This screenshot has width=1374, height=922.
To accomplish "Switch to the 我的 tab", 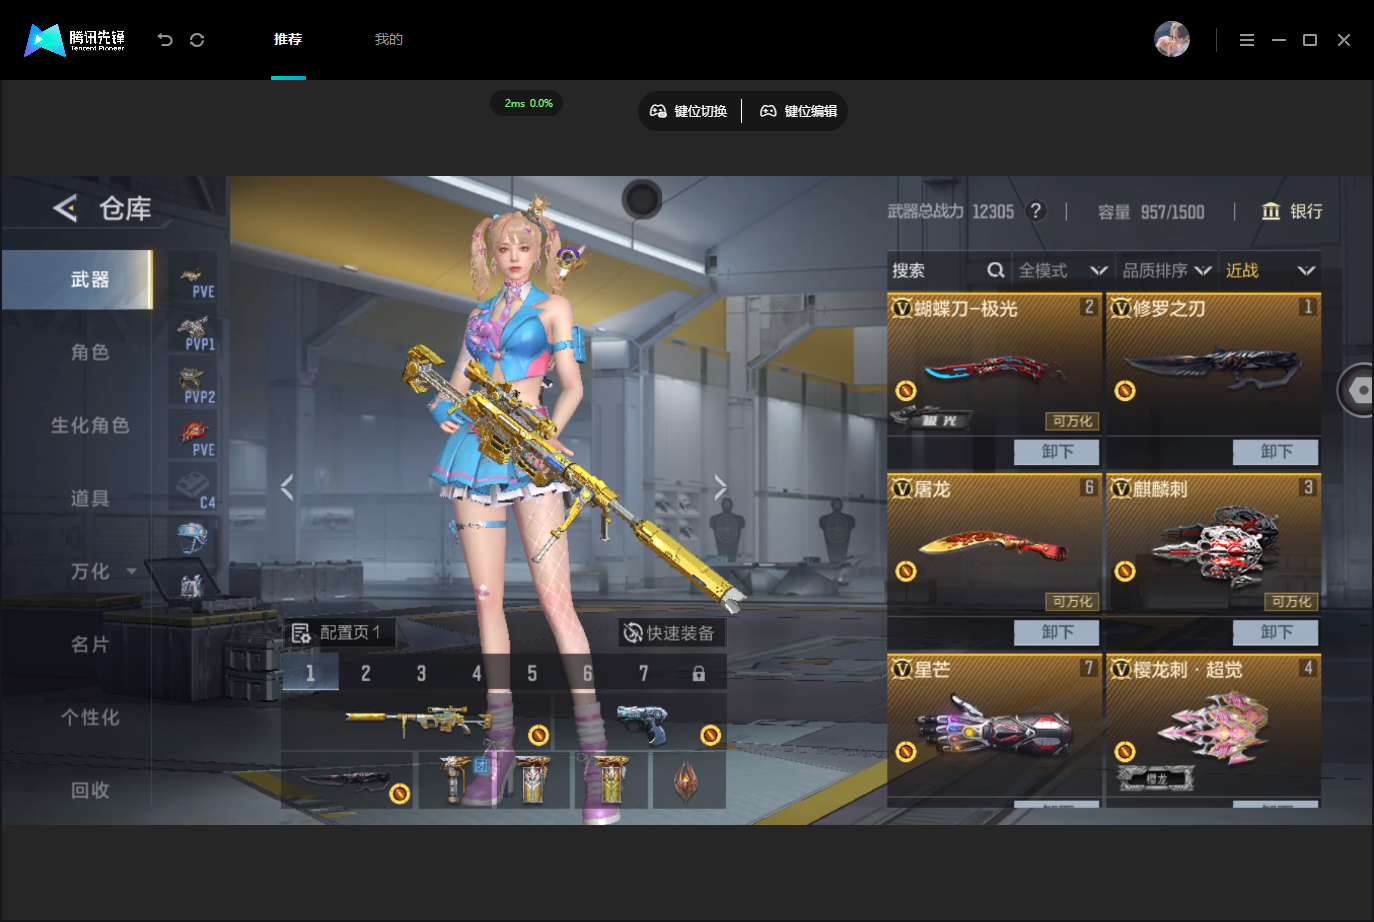I will [388, 39].
